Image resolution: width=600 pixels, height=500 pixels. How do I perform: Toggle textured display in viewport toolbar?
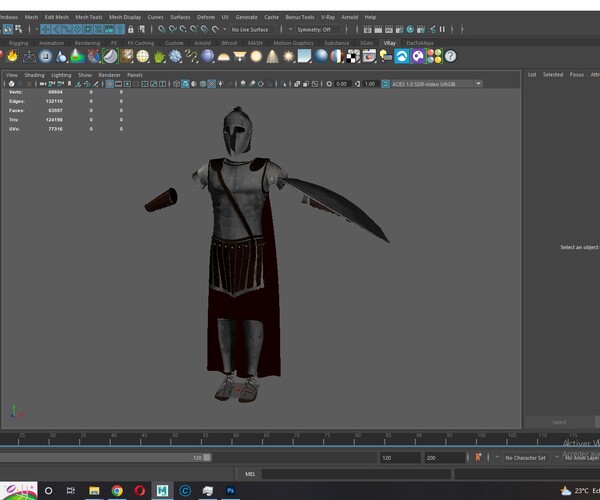click(212, 84)
